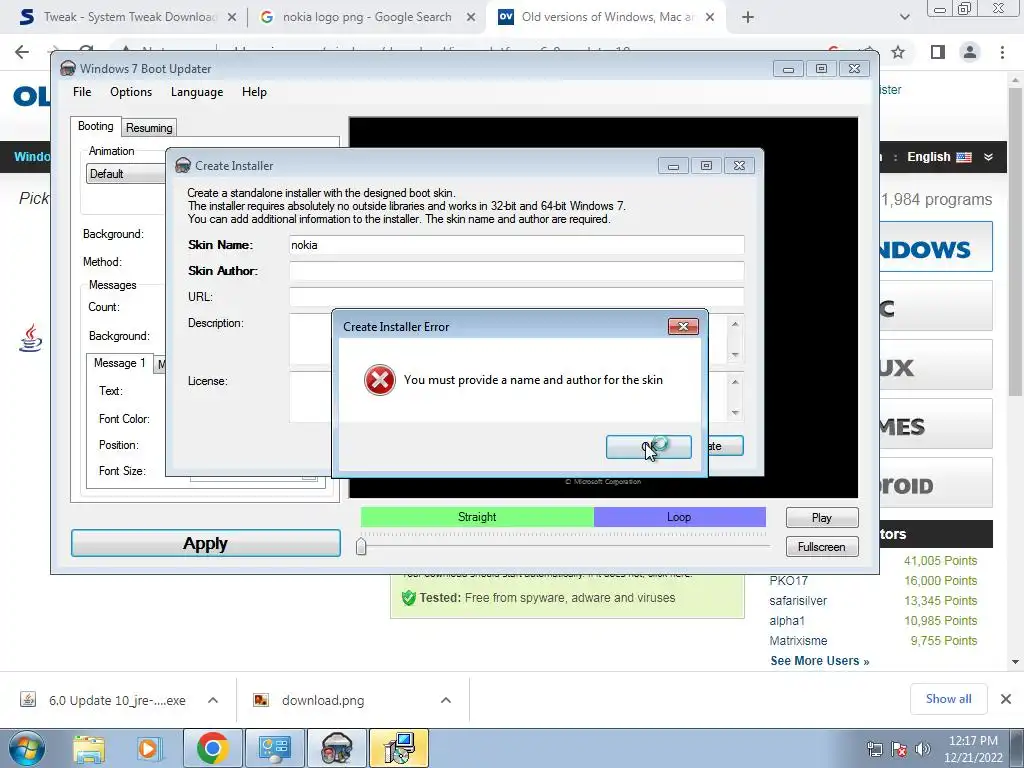The width and height of the screenshot is (1024, 768).
Task: Click the taskbar clock showing 12:17 PM
Action: (x=972, y=749)
